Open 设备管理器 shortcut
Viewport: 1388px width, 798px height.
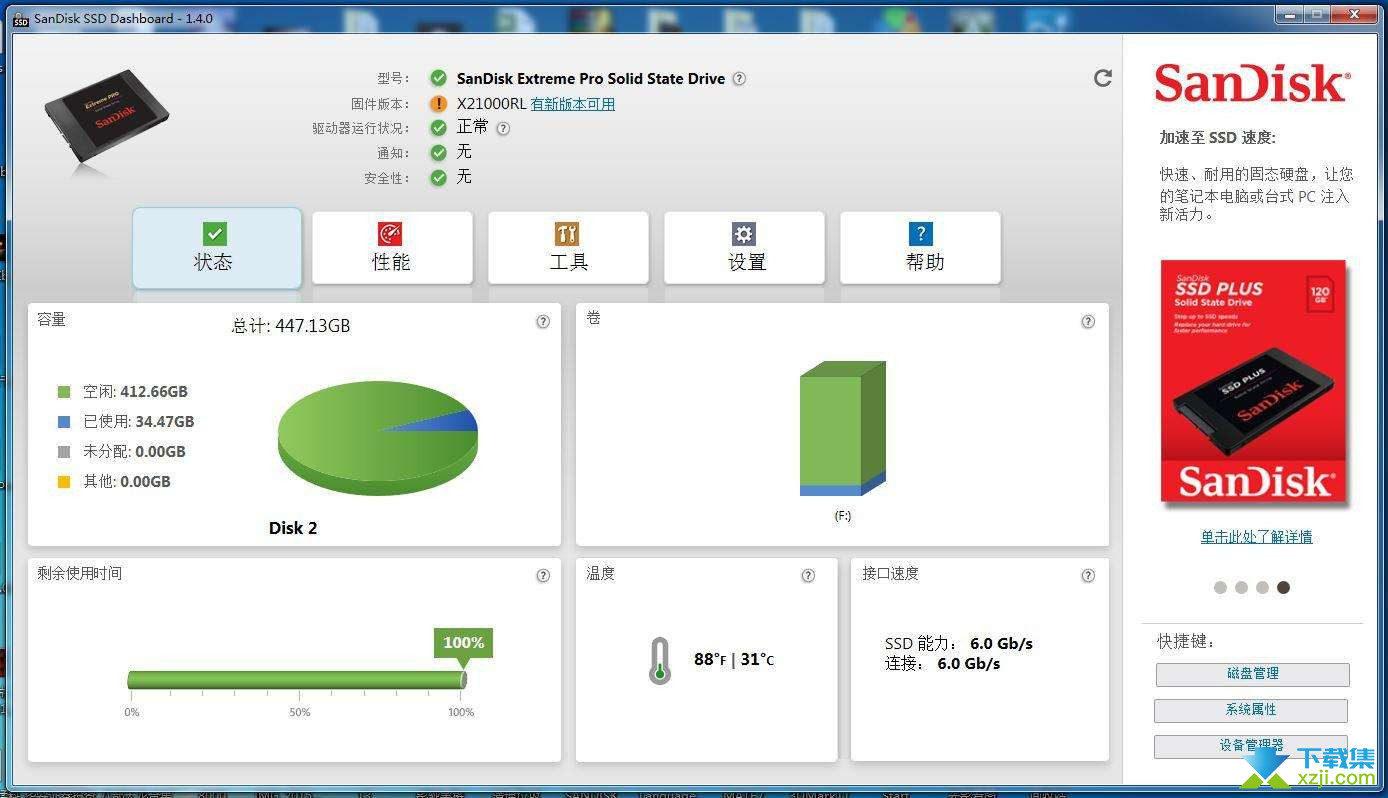pyautogui.click(x=1251, y=746)
